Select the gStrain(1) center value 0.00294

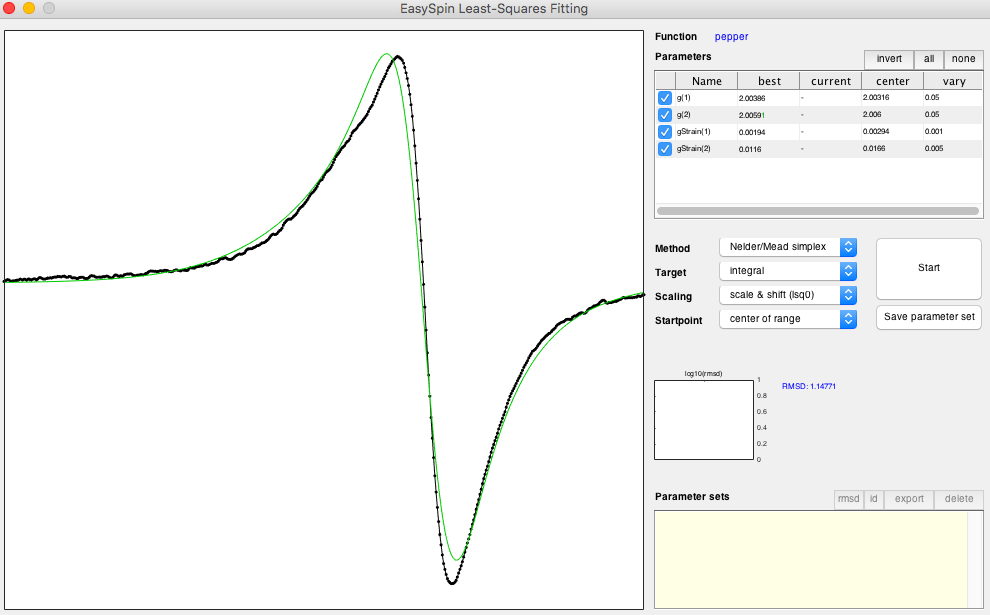(876, 131)
